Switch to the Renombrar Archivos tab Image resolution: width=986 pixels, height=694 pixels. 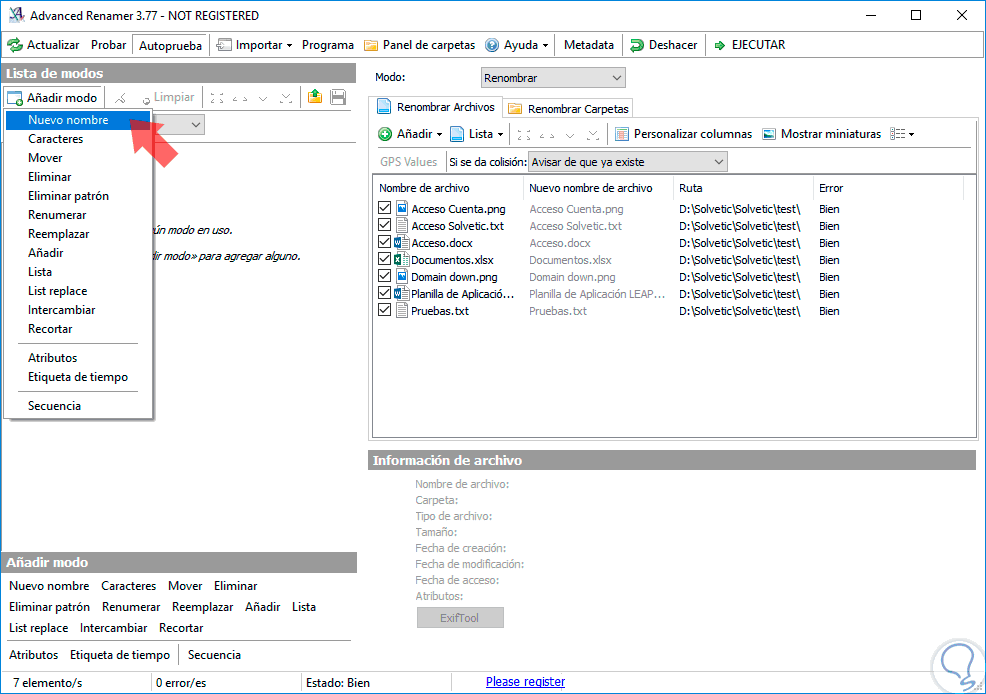[436, 107]
